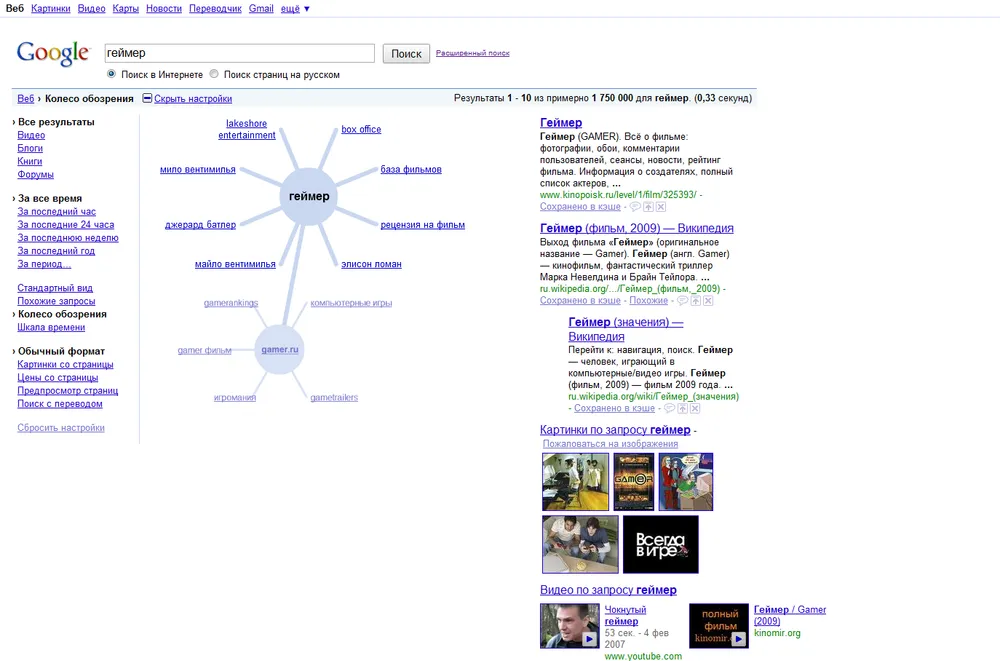This screenshot has width=1000, height=661.
Task: Remove the Геймер (значения) result with X icon
Action: [695, 408]
